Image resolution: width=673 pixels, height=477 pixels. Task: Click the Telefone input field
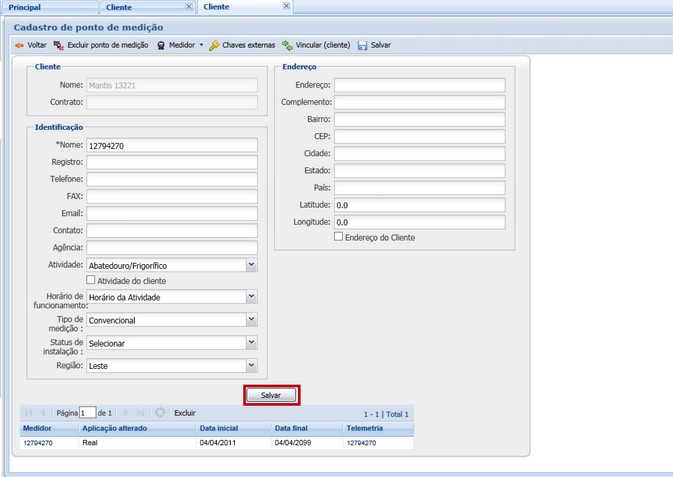(x=172, y=179)
